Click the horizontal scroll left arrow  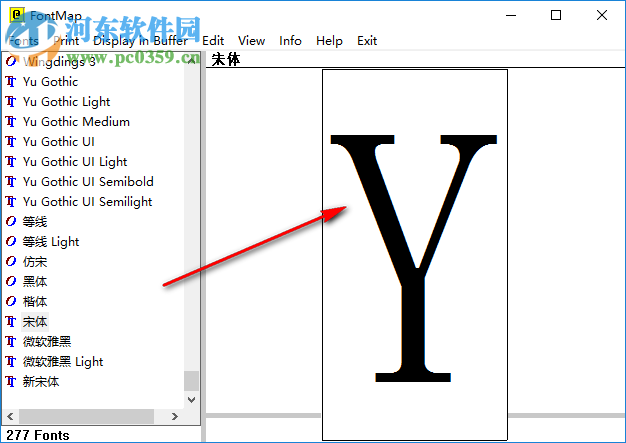click(10, 416)
